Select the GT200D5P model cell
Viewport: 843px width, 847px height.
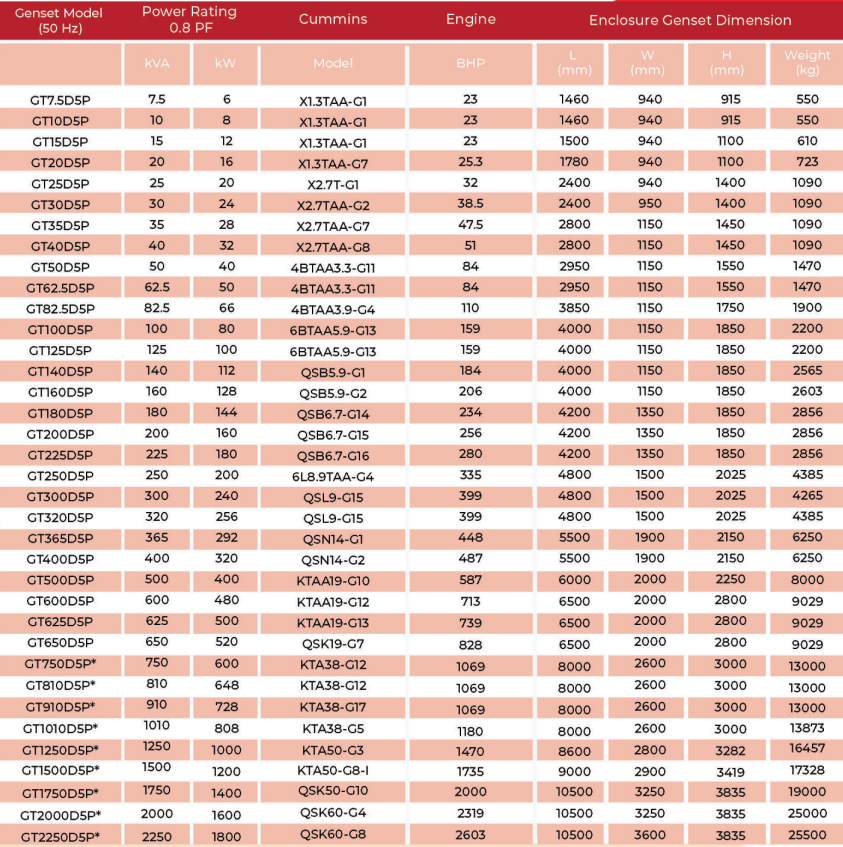click(x=60, y=434)
